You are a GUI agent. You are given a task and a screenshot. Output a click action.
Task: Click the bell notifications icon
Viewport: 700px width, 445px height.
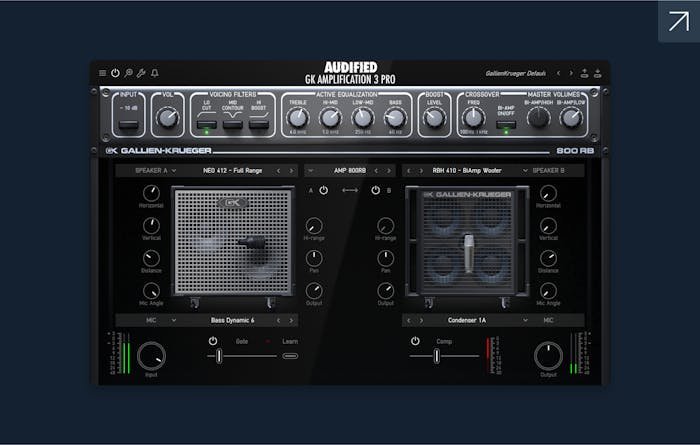tap(154, 73)
